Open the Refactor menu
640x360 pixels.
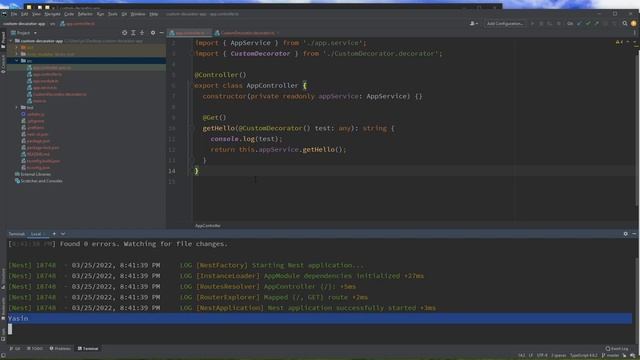click(x=85, y=14)
